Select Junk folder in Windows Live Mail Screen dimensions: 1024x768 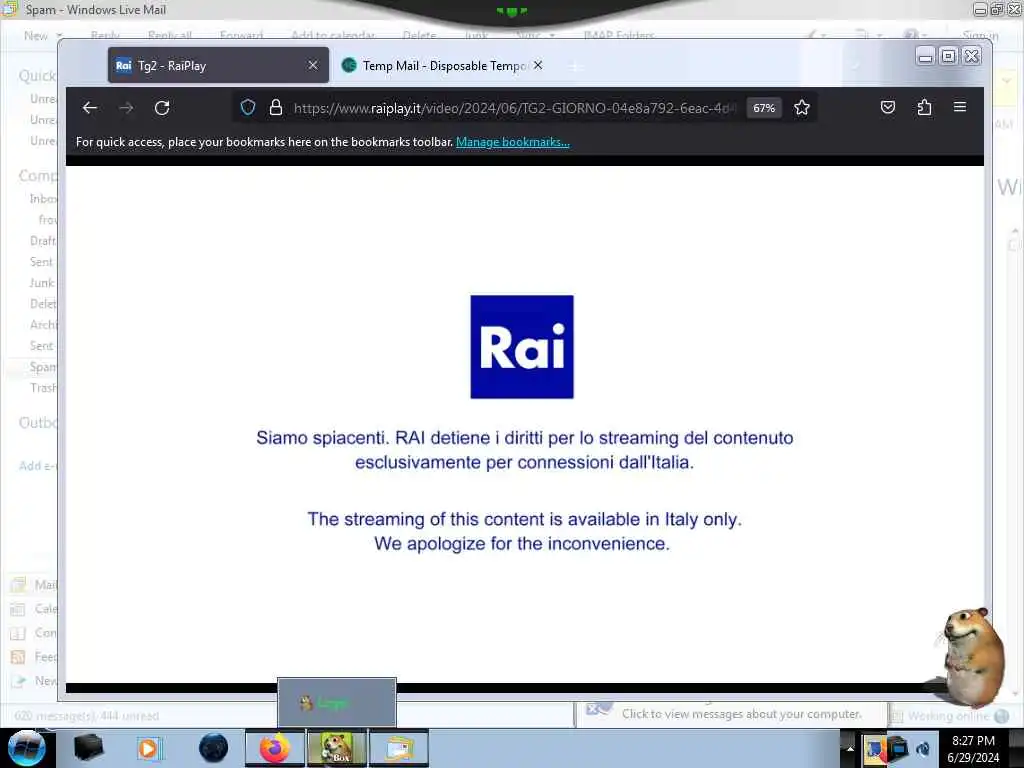(42, 283)
